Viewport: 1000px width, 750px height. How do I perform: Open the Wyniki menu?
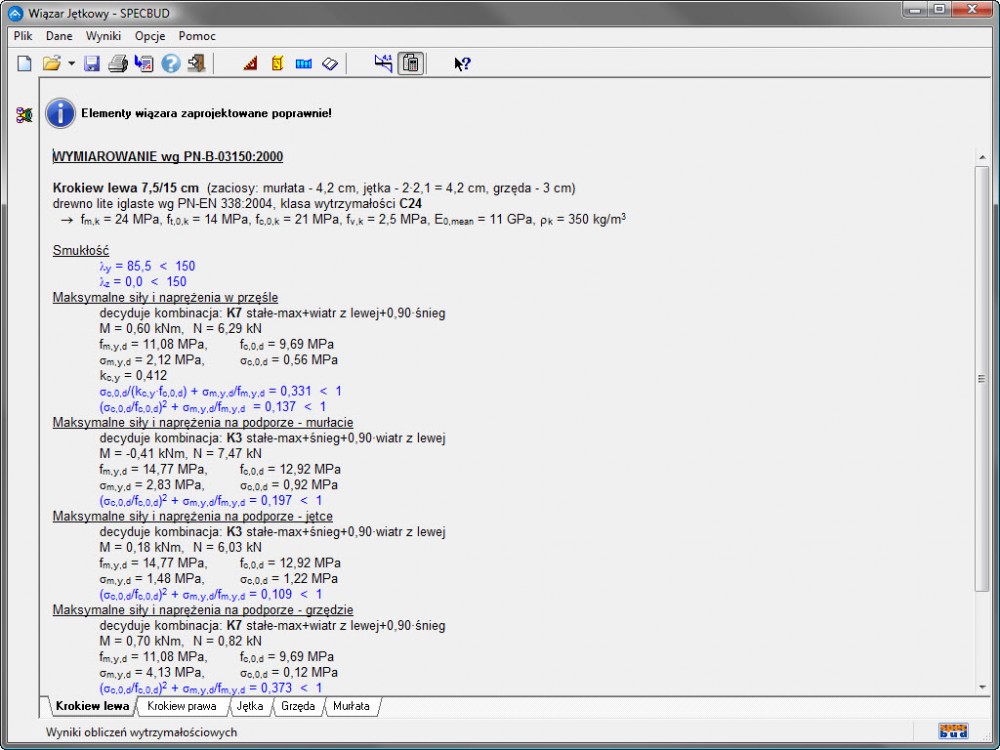coord(103,36)
